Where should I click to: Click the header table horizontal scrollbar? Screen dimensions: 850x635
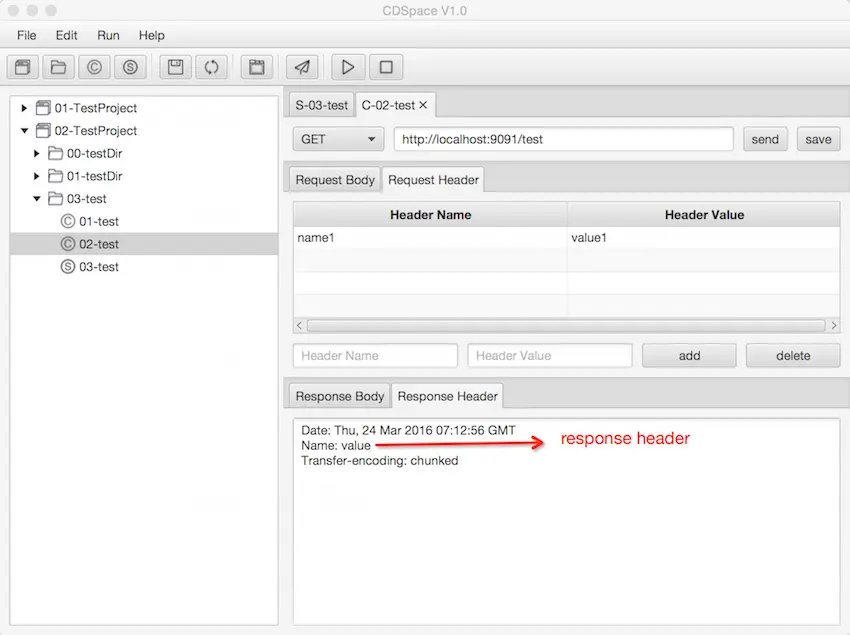pyautogui.click(x=566, y=325)
